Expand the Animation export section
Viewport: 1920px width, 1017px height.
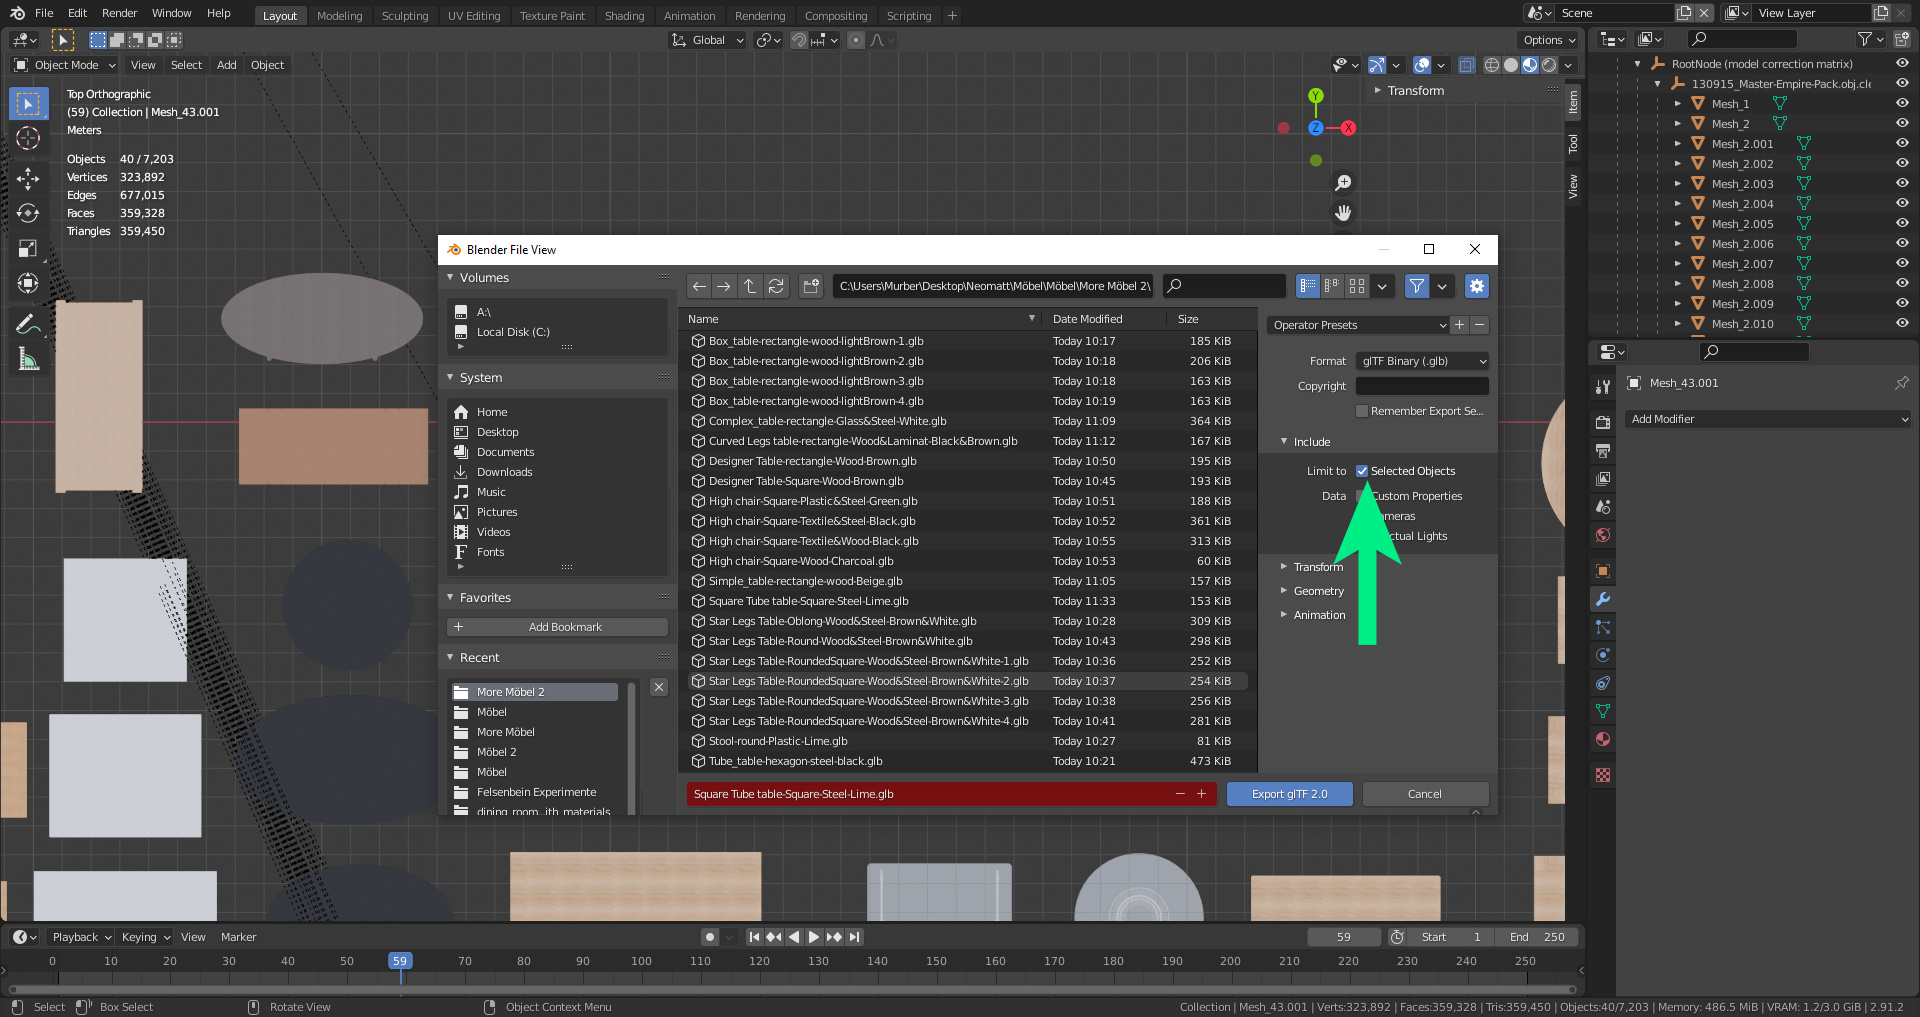(x=1318, y=615)
